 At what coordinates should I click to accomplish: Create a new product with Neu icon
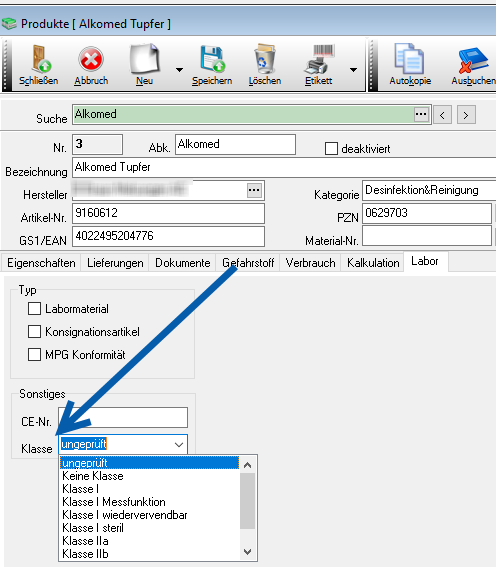coord(145,59)
